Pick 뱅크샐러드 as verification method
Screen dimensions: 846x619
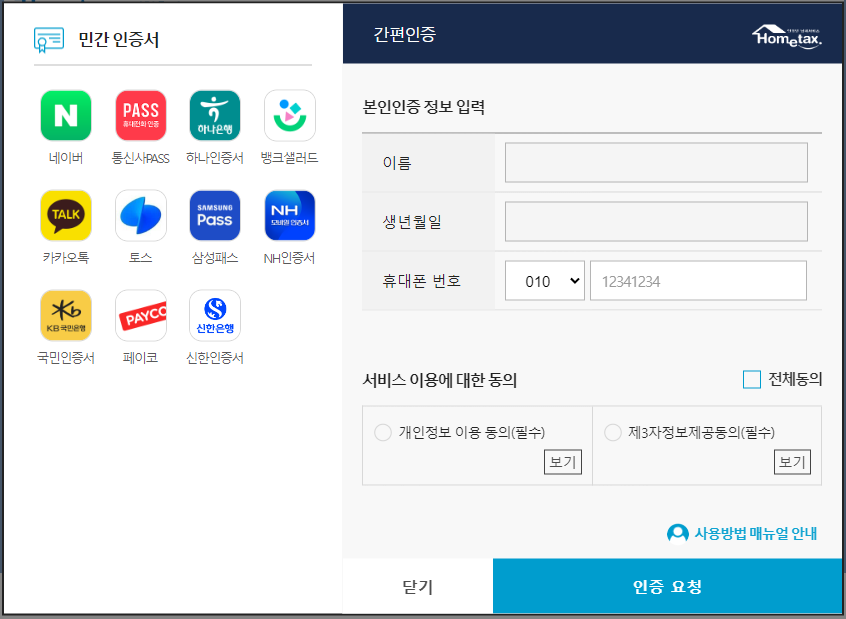pyautogui.click(x=291, y=115)
